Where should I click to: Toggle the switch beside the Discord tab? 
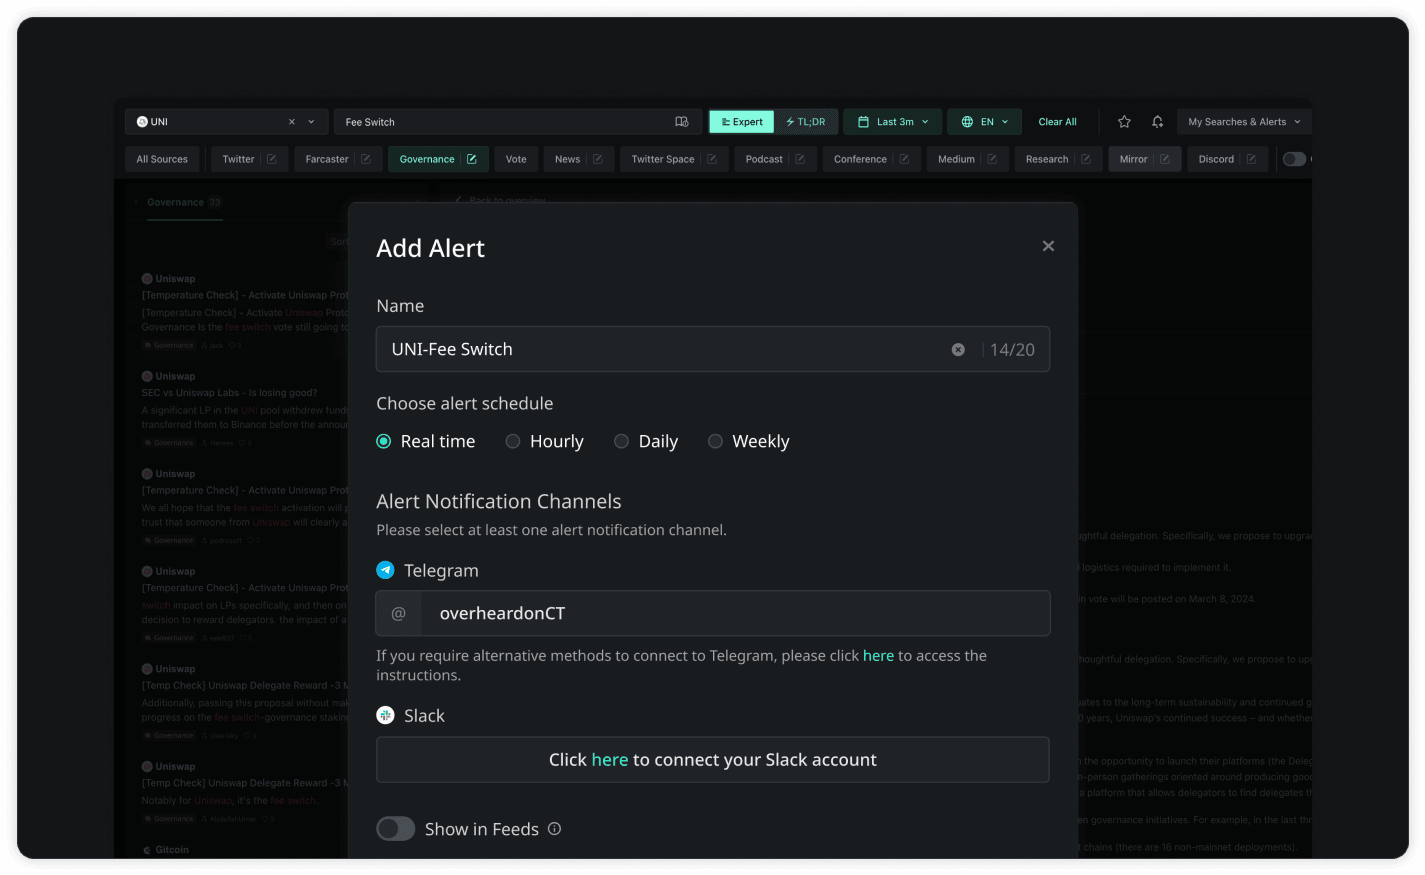click(1294, 159)
